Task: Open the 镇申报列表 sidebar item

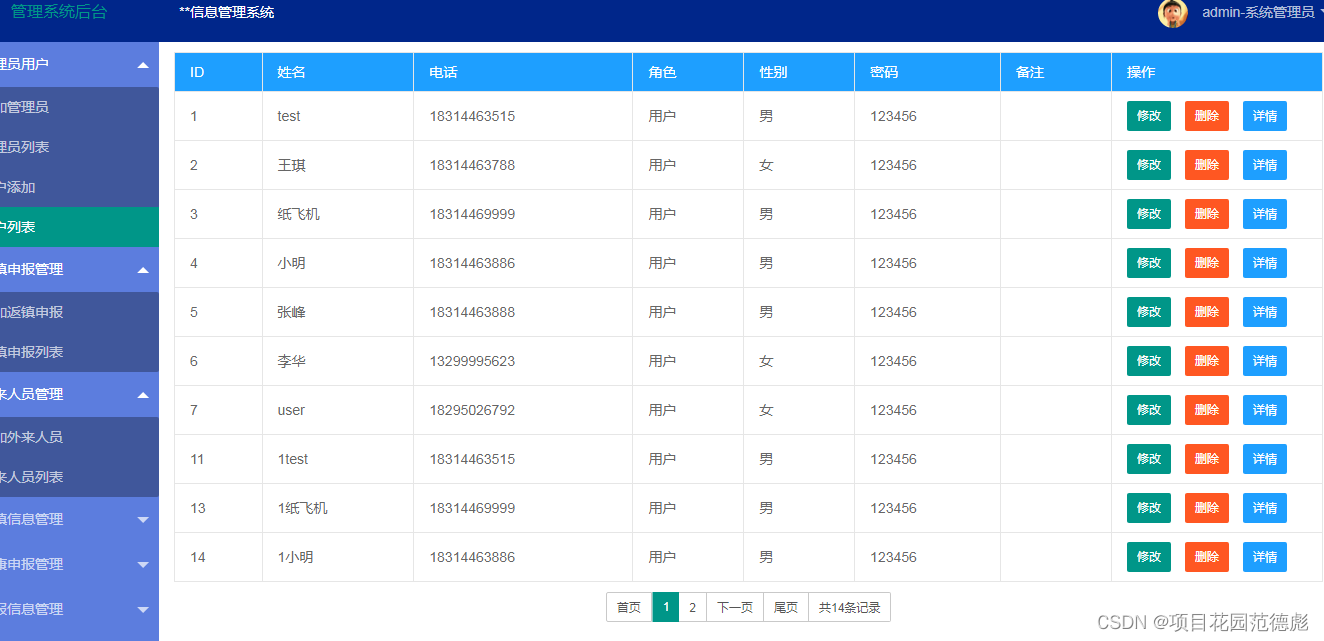Action: coord(79,352)
